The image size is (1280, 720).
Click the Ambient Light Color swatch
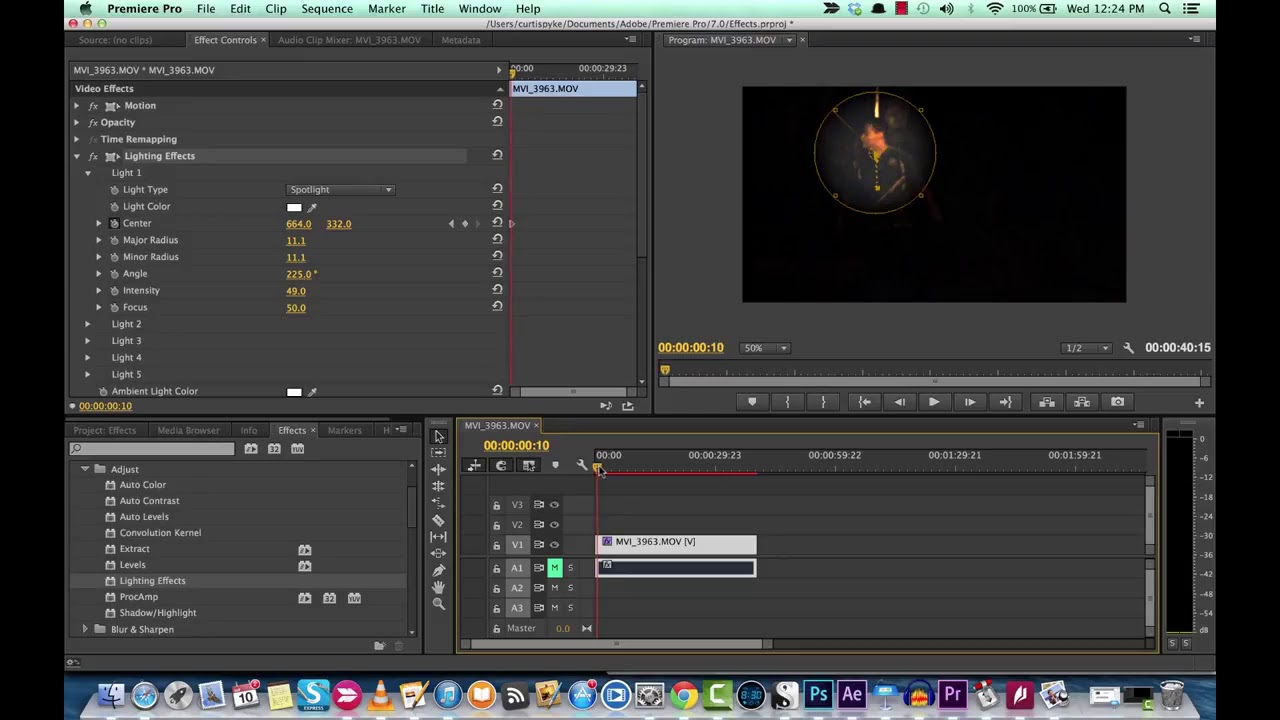(x=294, y=392)
